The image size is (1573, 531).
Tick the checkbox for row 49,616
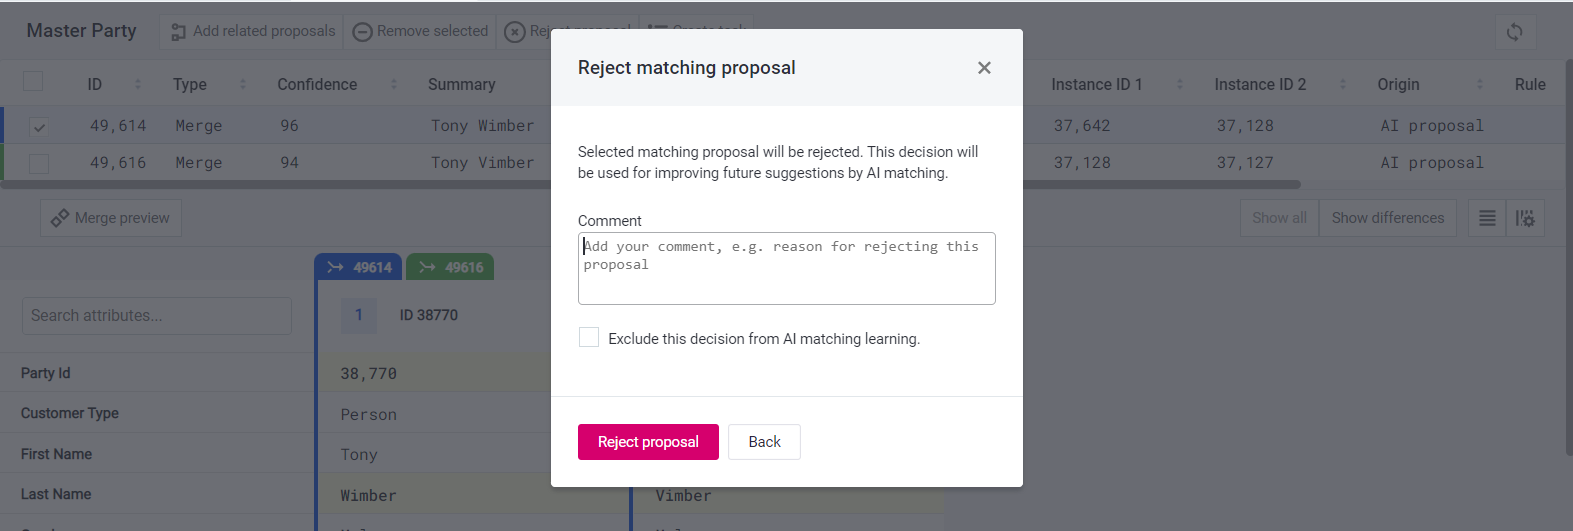[39, 163]
